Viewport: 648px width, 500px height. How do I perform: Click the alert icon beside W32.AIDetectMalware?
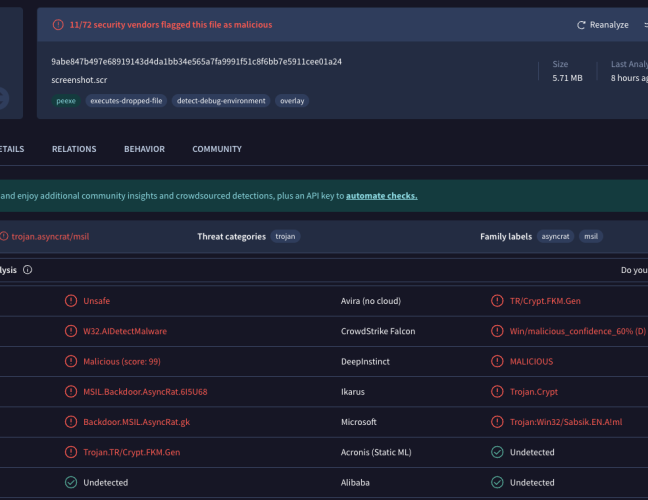coord(70,331)
